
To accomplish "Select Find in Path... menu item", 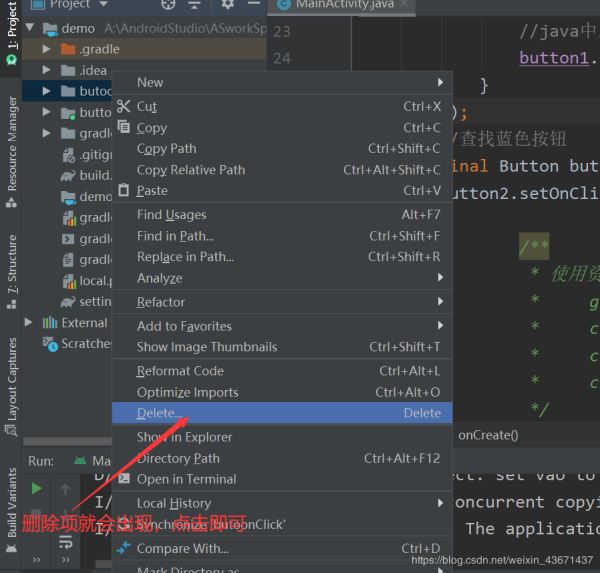I will click(x=282, y=236).
